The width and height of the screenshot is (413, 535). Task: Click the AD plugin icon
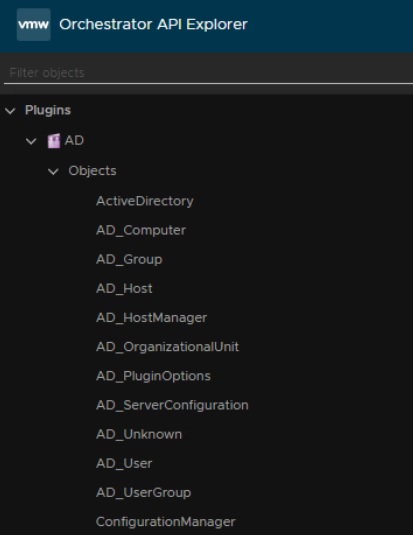pyautogui.click(x=54, y=141)
